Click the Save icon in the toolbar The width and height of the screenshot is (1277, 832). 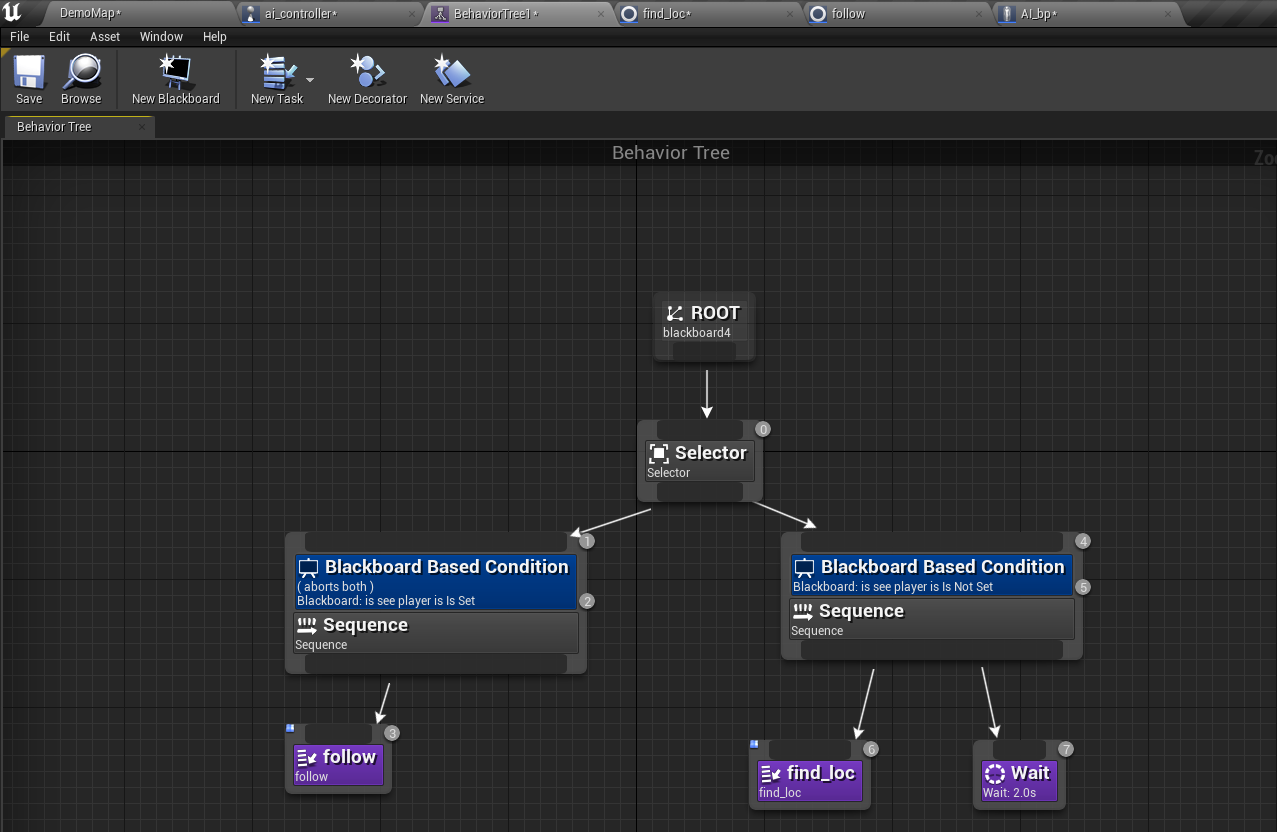(28, 75)
